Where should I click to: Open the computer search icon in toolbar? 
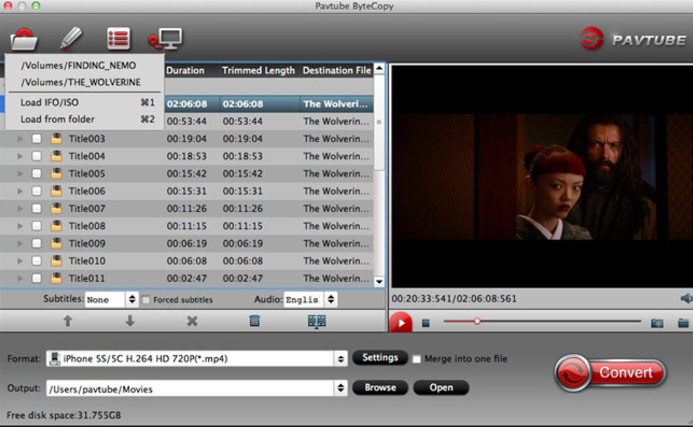(x=165, y=40)
